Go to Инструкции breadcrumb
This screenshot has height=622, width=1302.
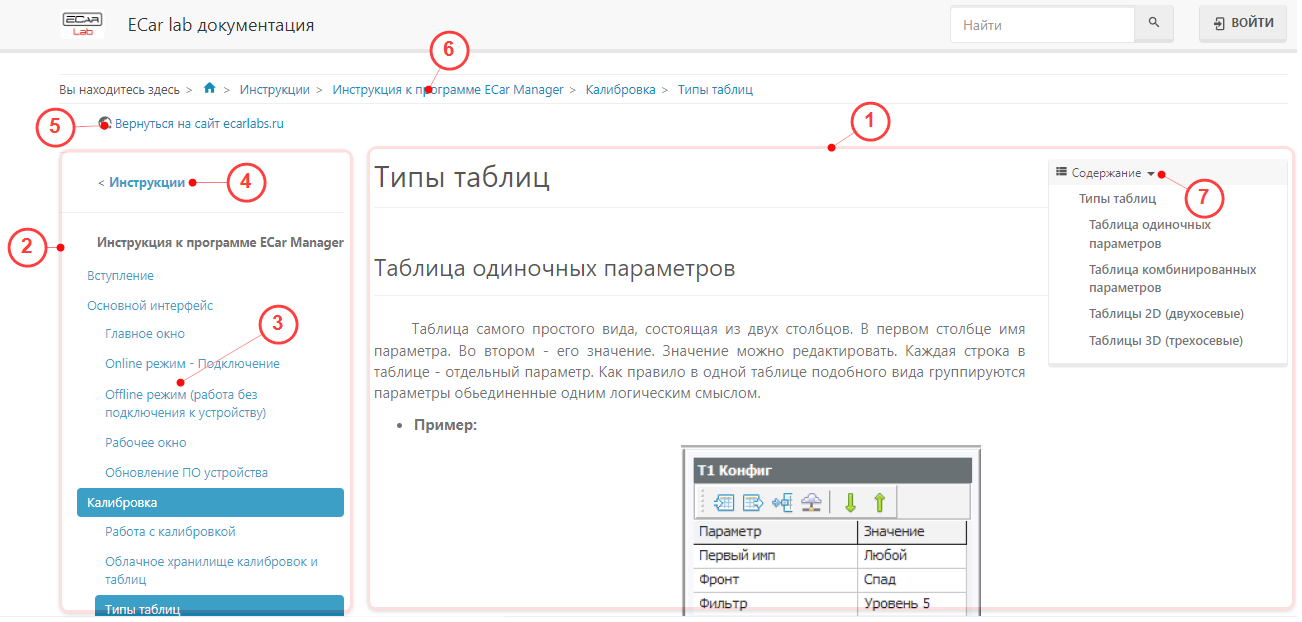click(x=274, y=89)
